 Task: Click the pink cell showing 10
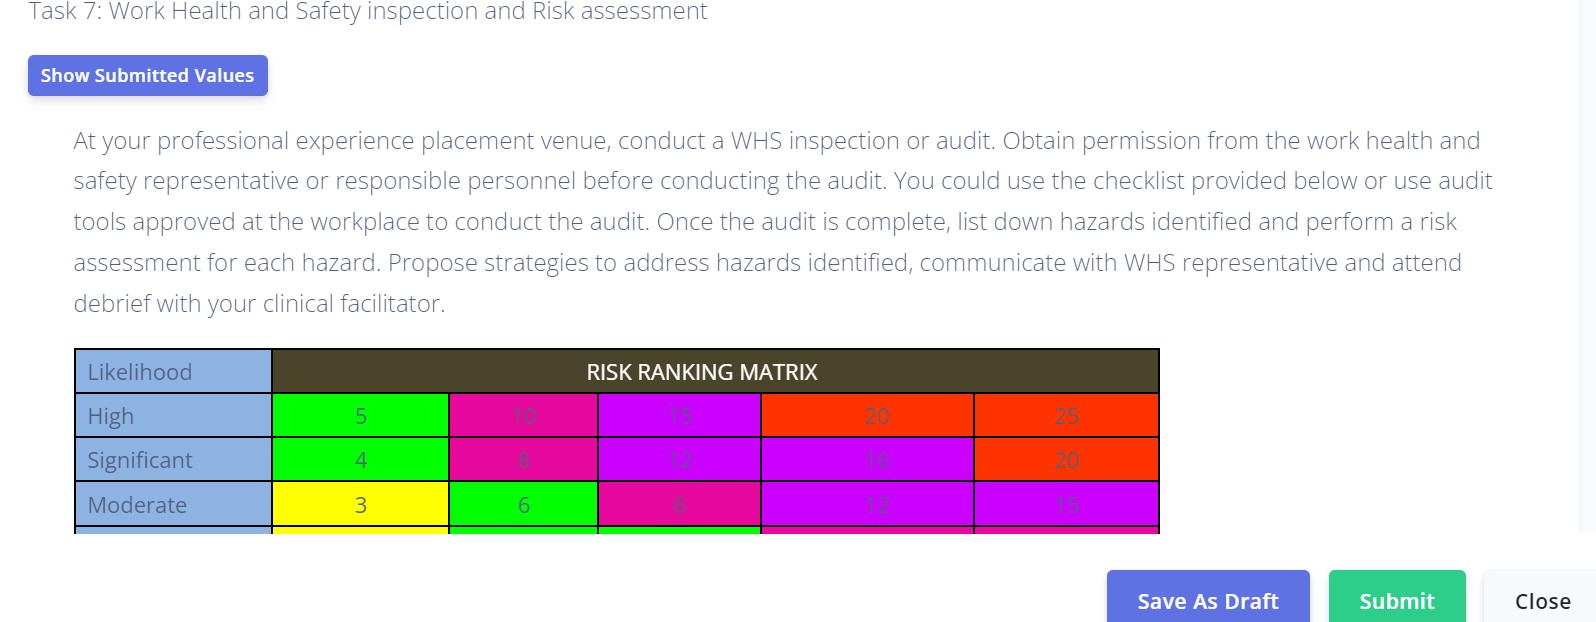(523, 415)
